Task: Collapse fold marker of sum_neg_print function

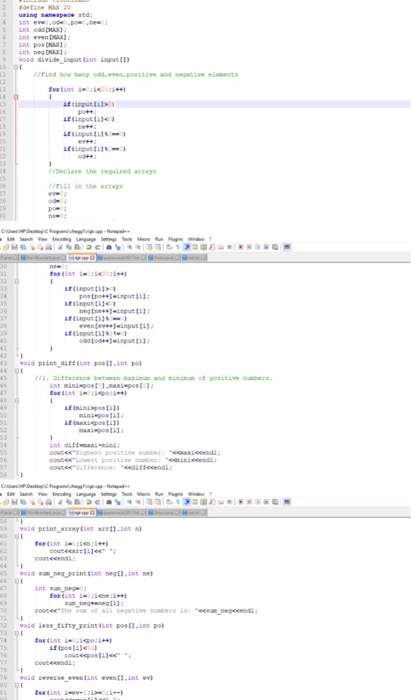Action: coord(17,581)
